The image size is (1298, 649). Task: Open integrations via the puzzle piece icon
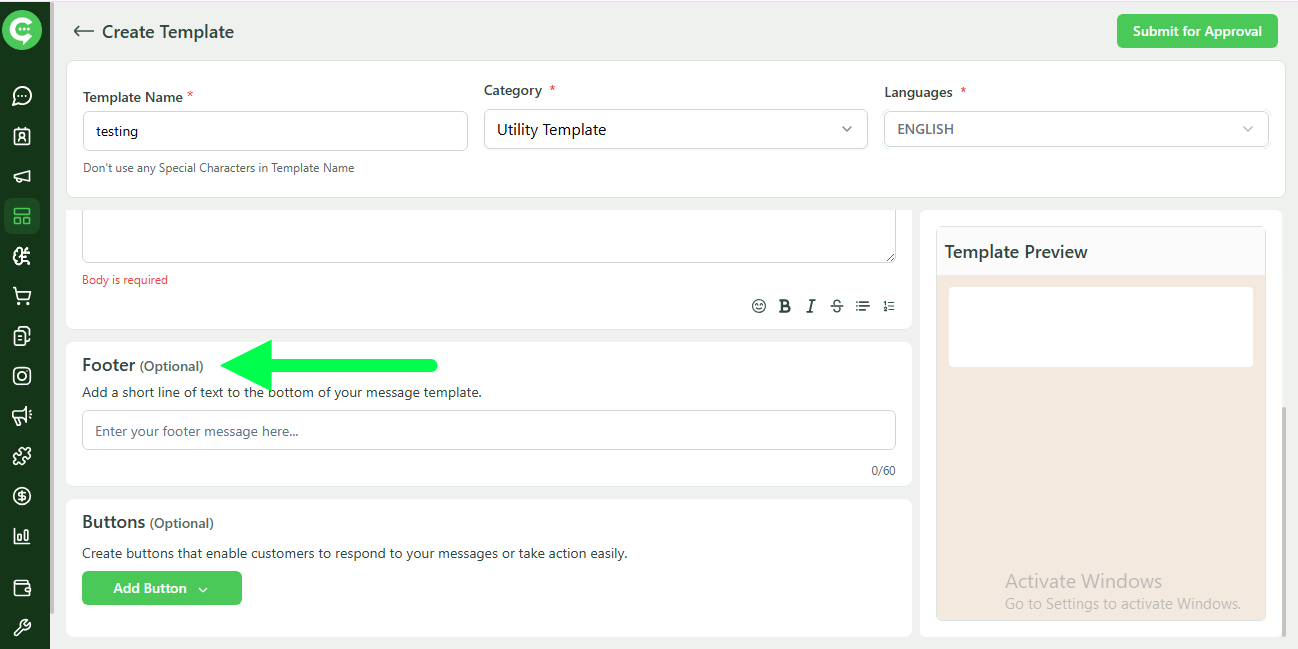coord(22,455)
